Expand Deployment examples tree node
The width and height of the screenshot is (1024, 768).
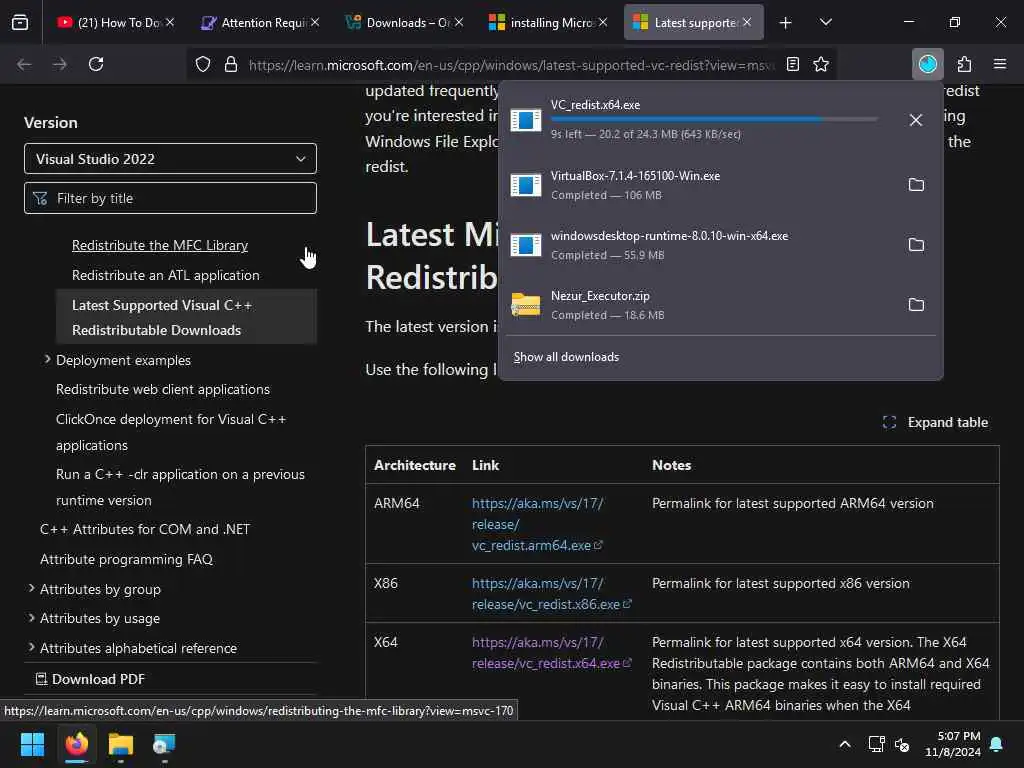tap(47, 359)
